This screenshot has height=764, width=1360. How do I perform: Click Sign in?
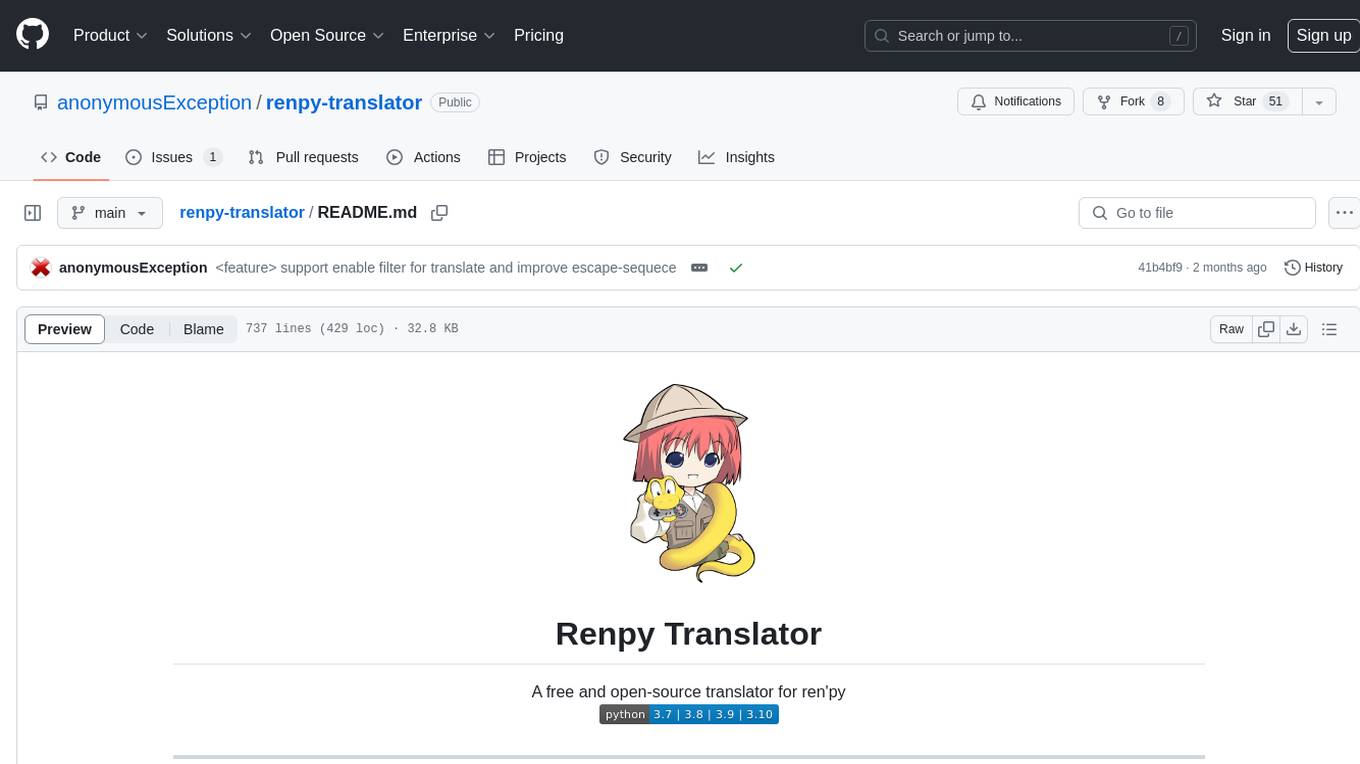[1245, 35]
